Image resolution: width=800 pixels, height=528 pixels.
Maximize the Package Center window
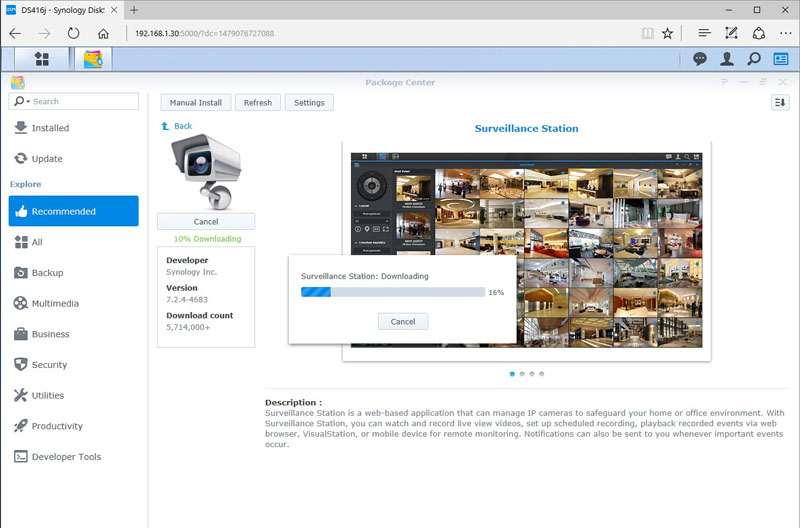pos(763,82)
